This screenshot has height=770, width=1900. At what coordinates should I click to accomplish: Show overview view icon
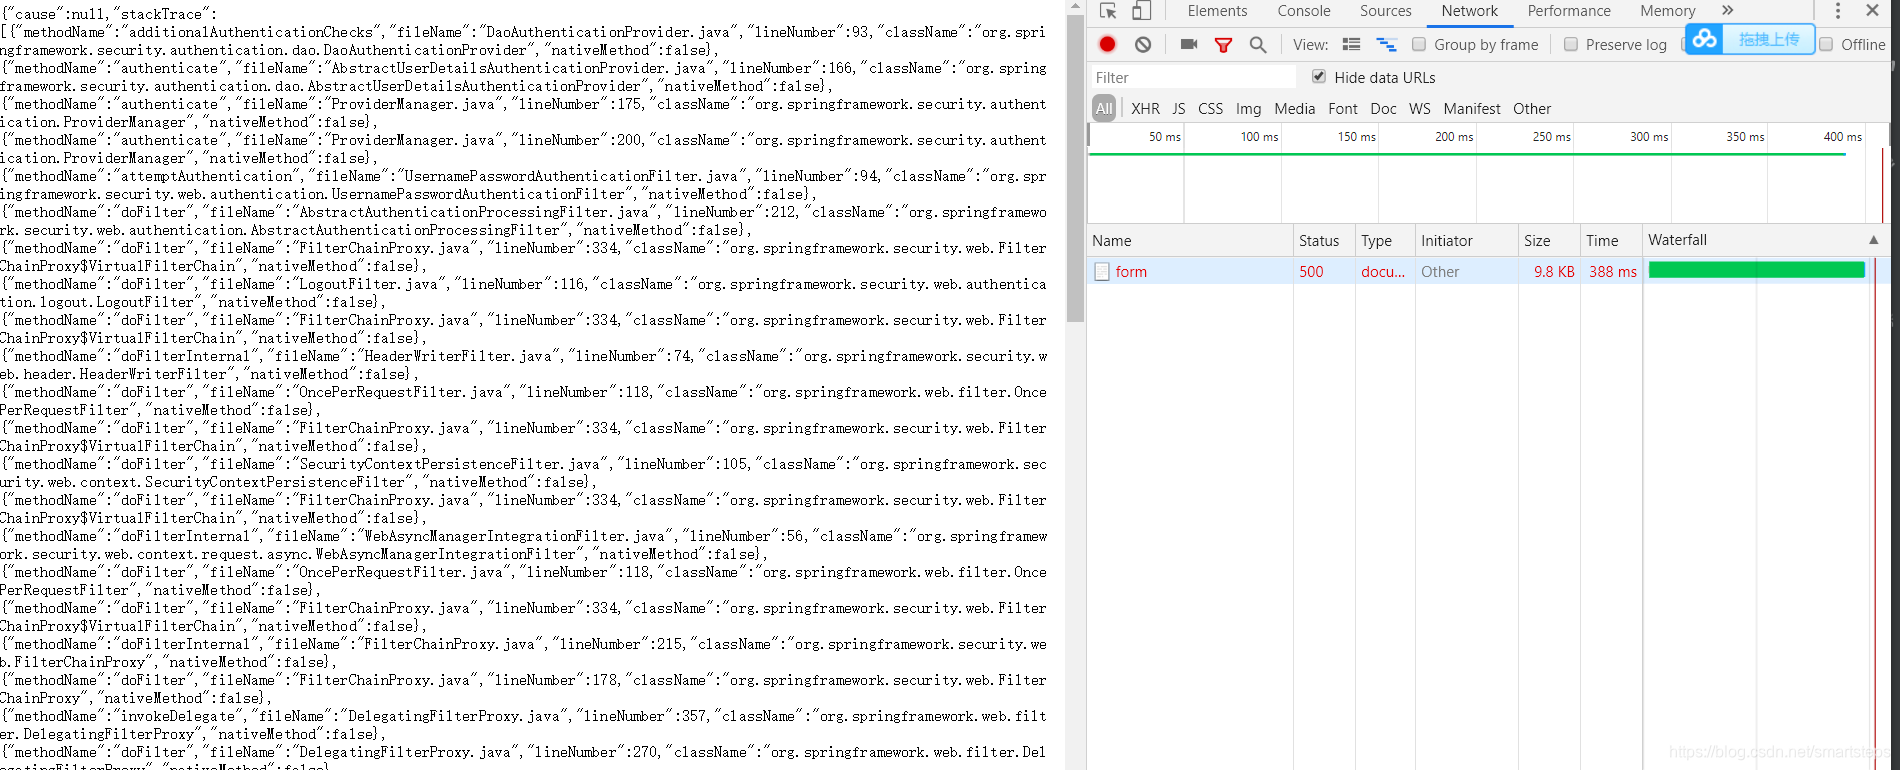click(x=1386, y=44)
